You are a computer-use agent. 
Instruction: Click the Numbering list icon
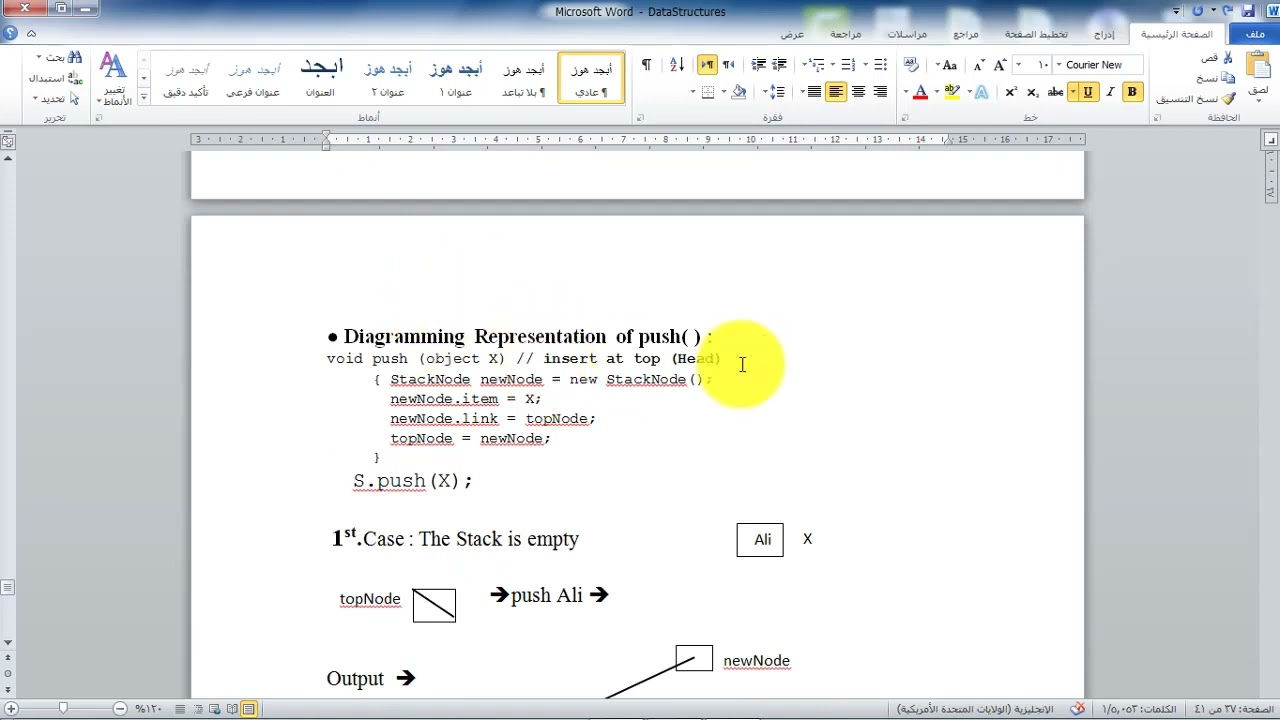[x=848, y=65]
